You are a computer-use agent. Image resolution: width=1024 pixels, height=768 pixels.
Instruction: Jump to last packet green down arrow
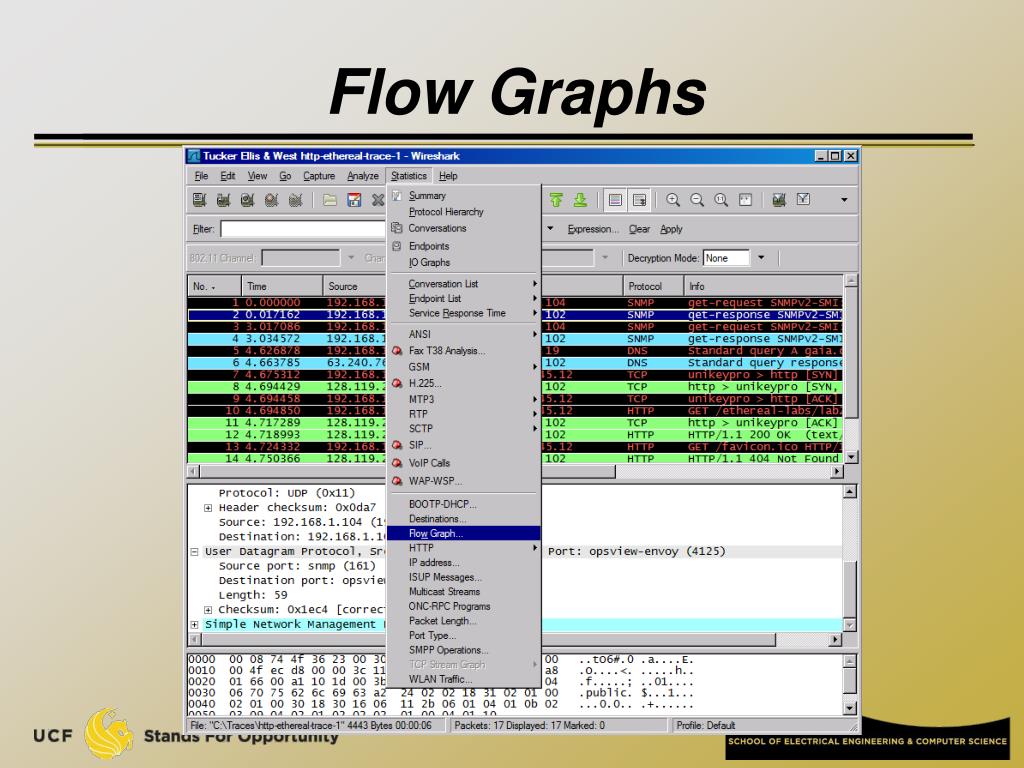coord(580,200)
